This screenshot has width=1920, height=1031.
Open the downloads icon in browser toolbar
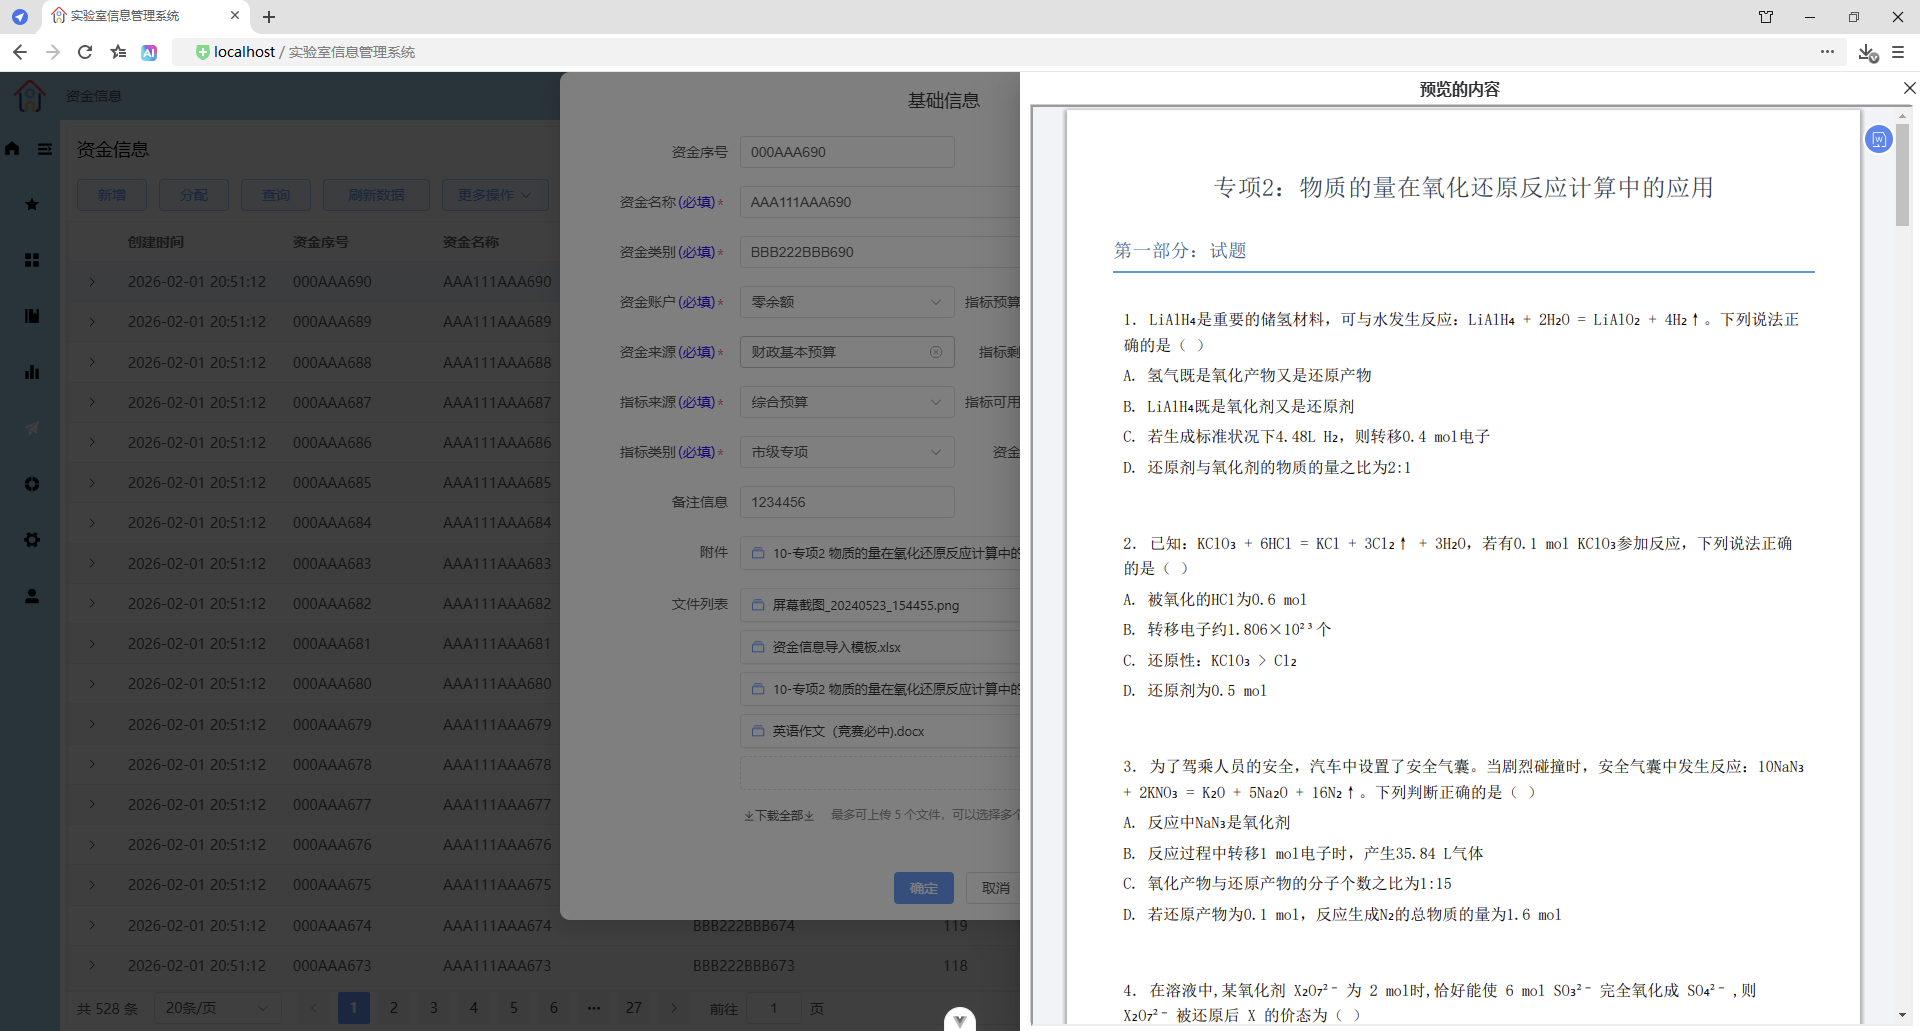(1867, 52)
